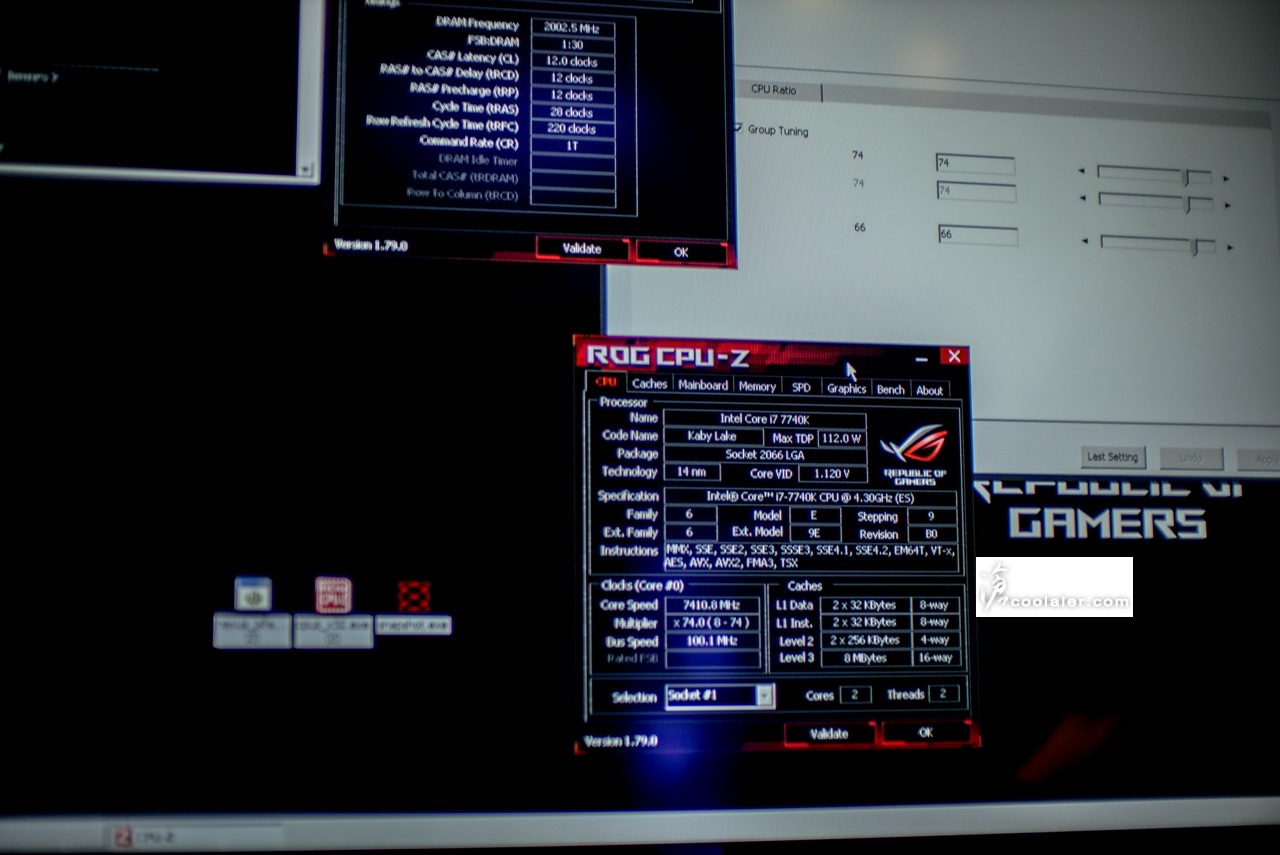Click the scrollbar down arrow in top-left window
This screenshot has width=1280, height=855.
point(306,171)
